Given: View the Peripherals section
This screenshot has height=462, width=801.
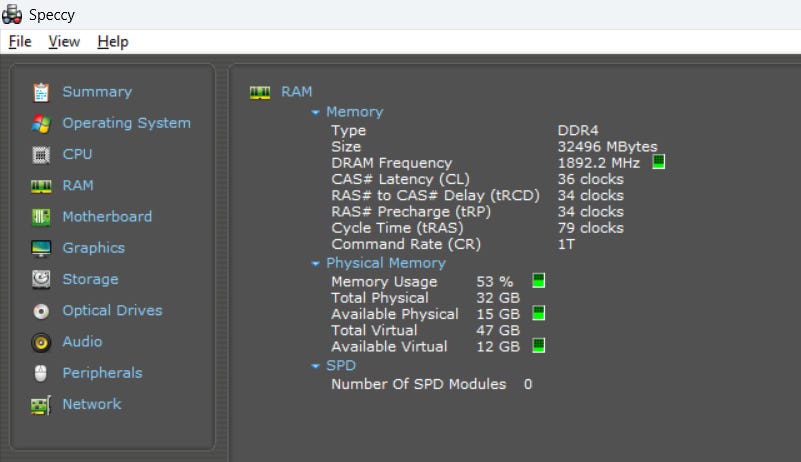Looking at the screenshot, I should click(102, 373).
